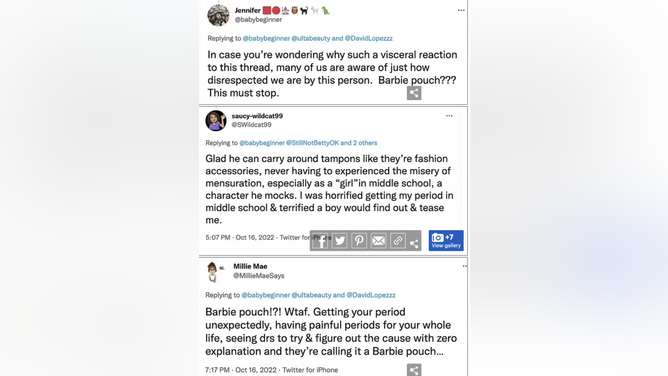Open the 5:07 PM Oct 16, 2022 timestamp
This screenshot has width=668, height=376.
pos(239,238)
